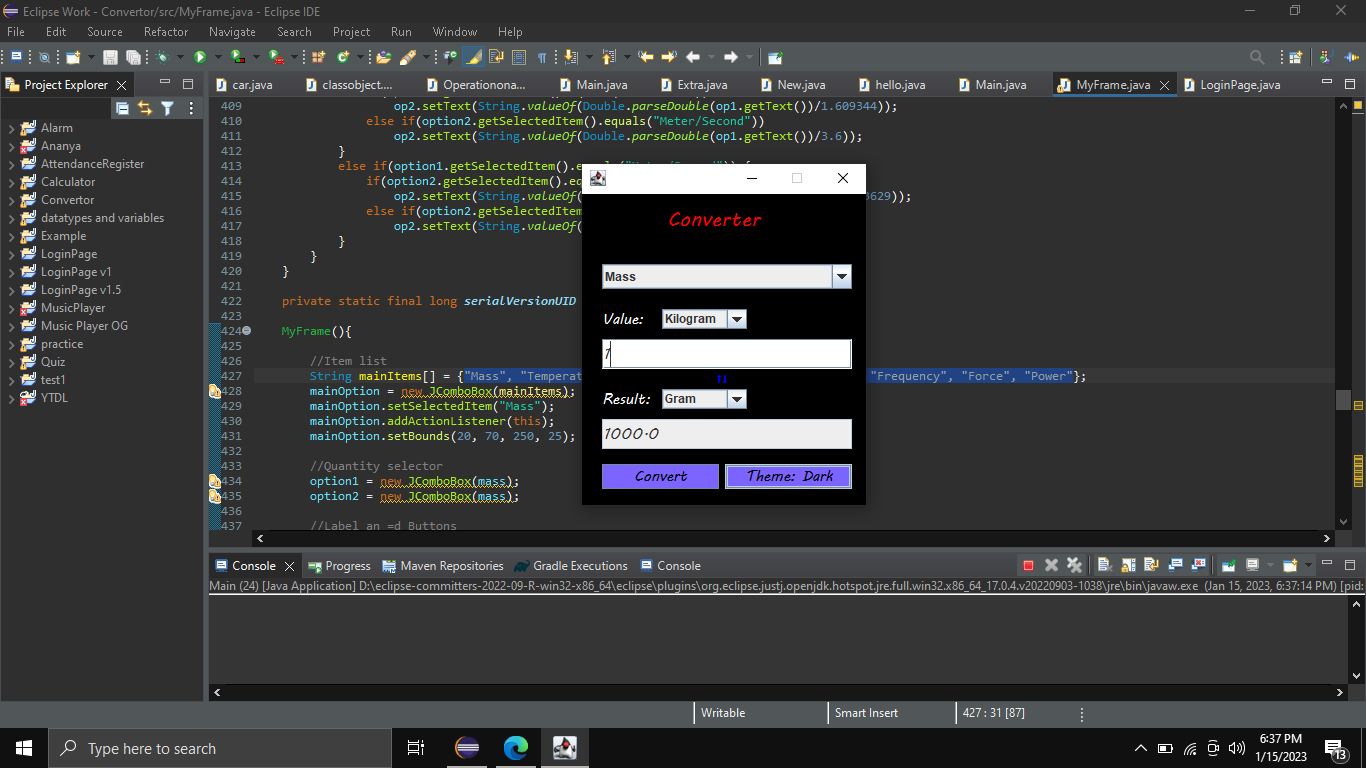The width and height of the screenshot is (1366, 768).
Task: Run the program with the green play icon
Action: tap(200, 57)
